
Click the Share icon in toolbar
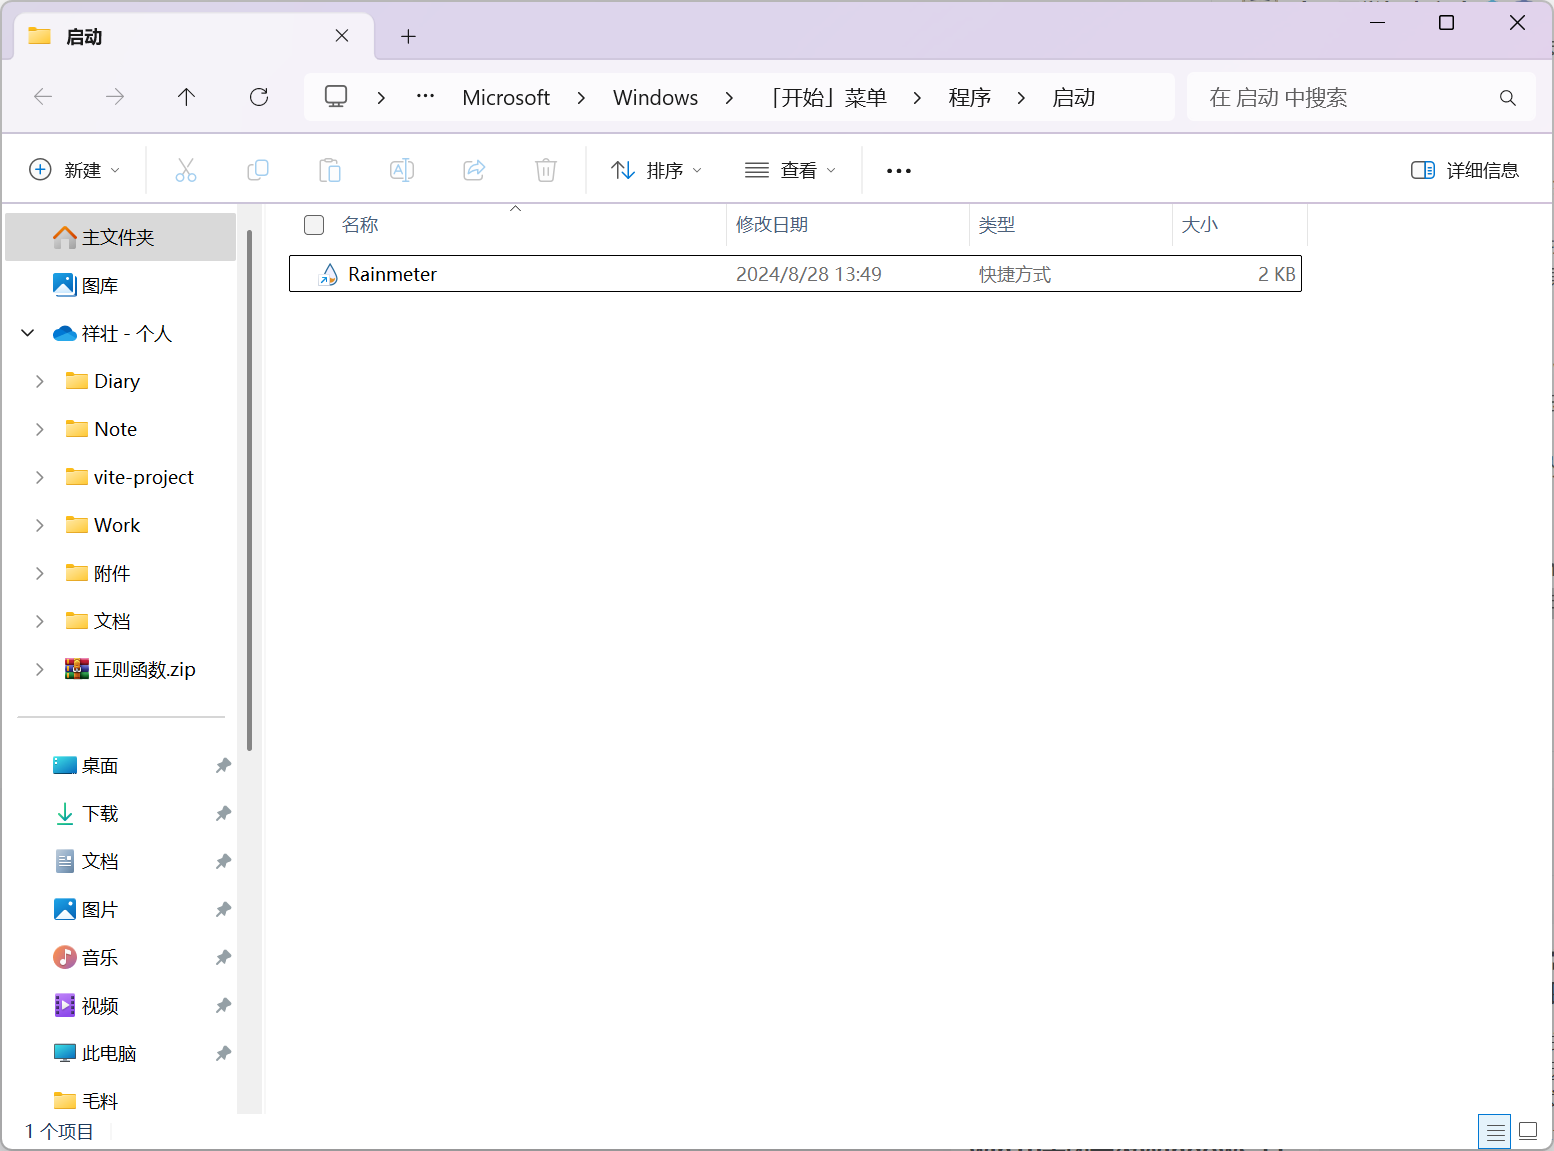tap(474, 170)
